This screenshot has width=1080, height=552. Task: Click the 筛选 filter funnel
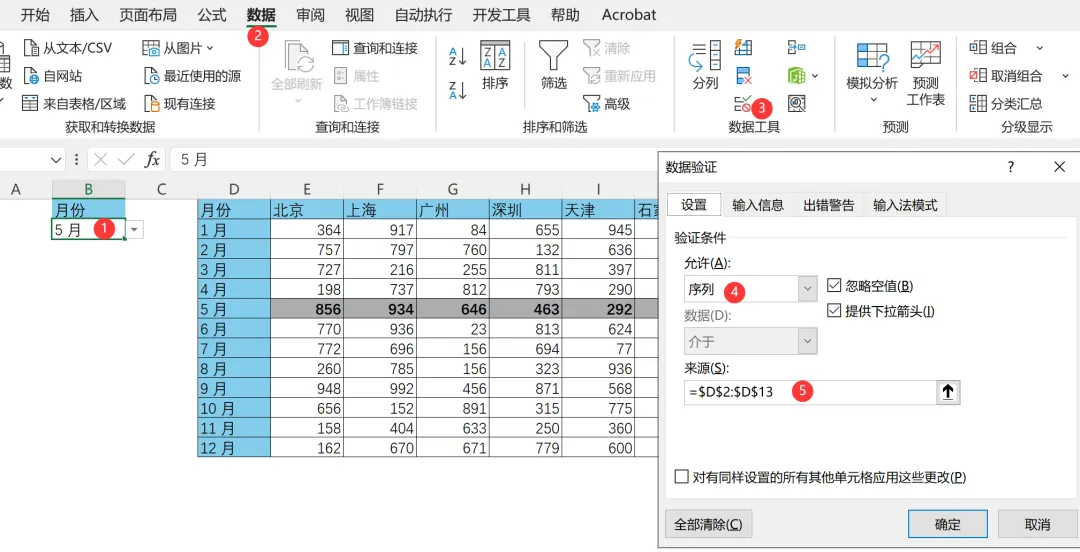(553, 65)
